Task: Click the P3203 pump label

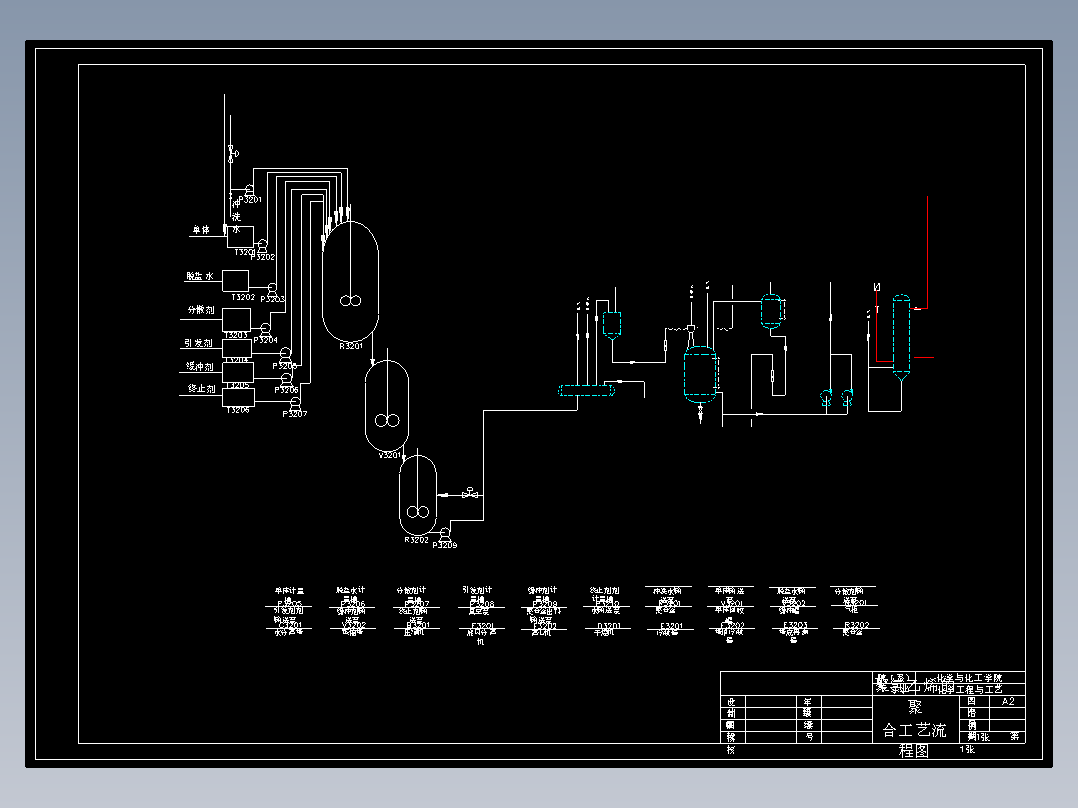Action: coord(272,298)
